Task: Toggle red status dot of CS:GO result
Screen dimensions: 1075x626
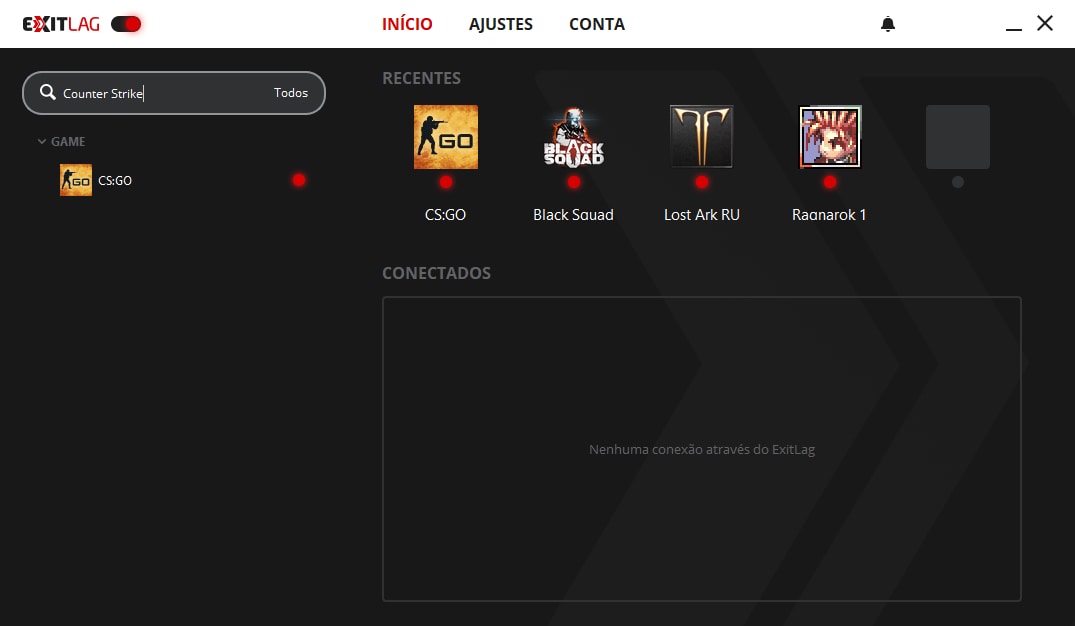Action: tap(299, 180)
